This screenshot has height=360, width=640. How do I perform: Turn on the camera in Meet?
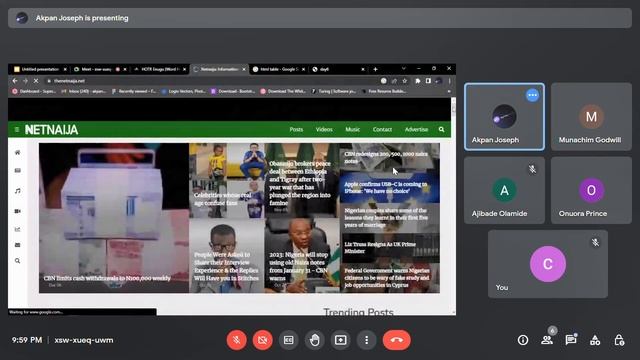click(262, 340)
